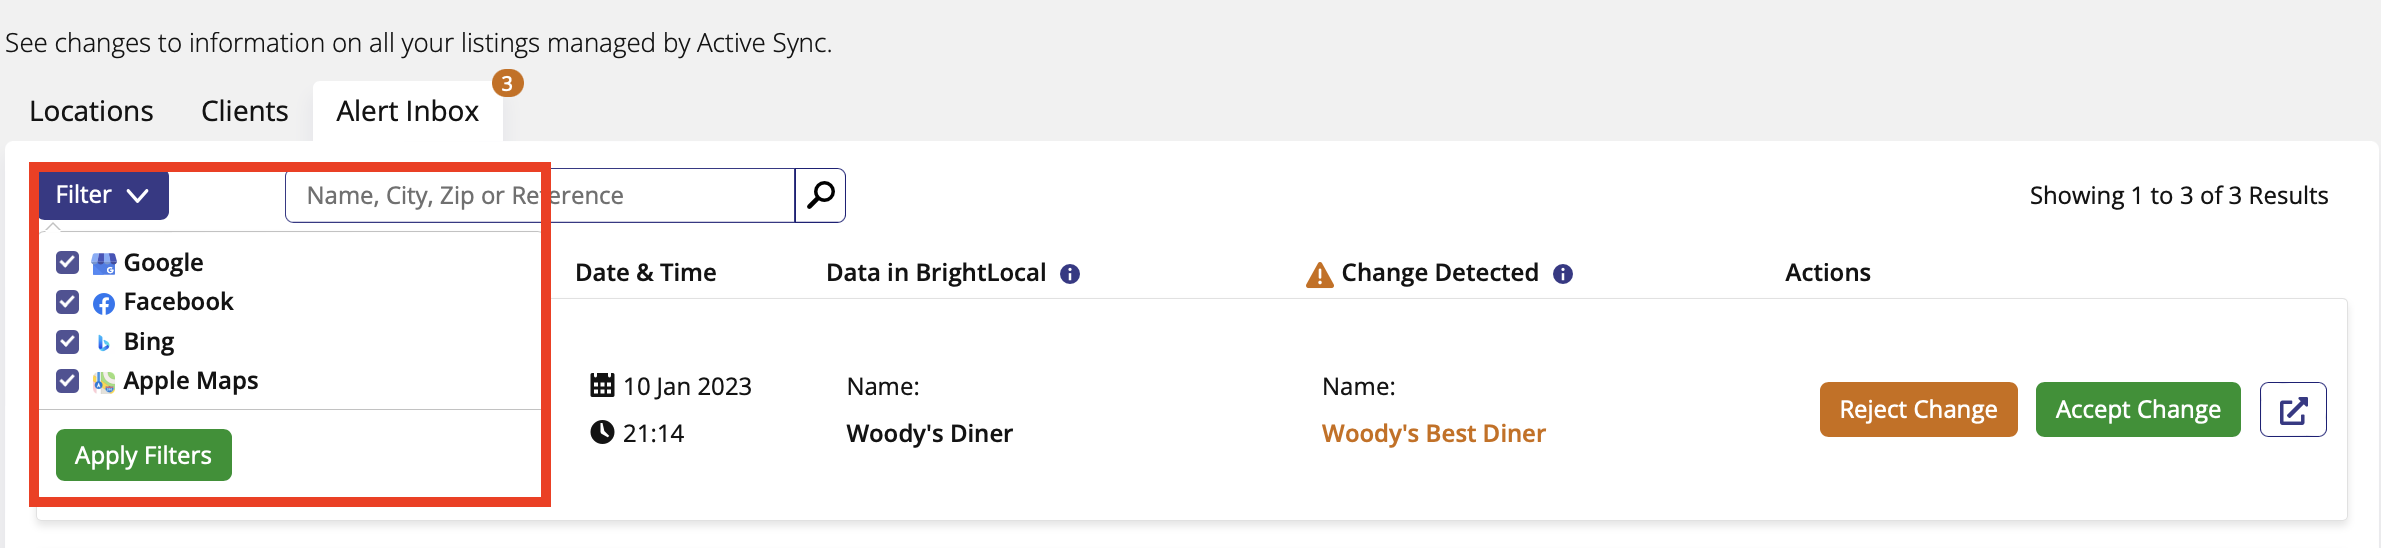Collapse the Filter dropdown
This screenshot has width=2381, height=548.
103,195
